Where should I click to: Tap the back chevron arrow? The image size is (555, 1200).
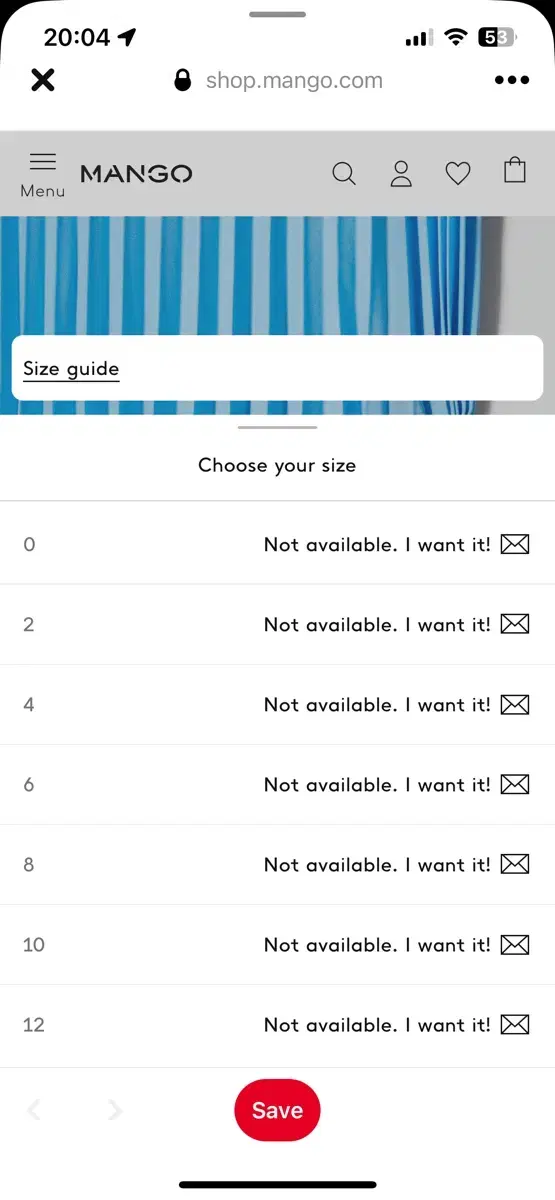pos(33,1110)
